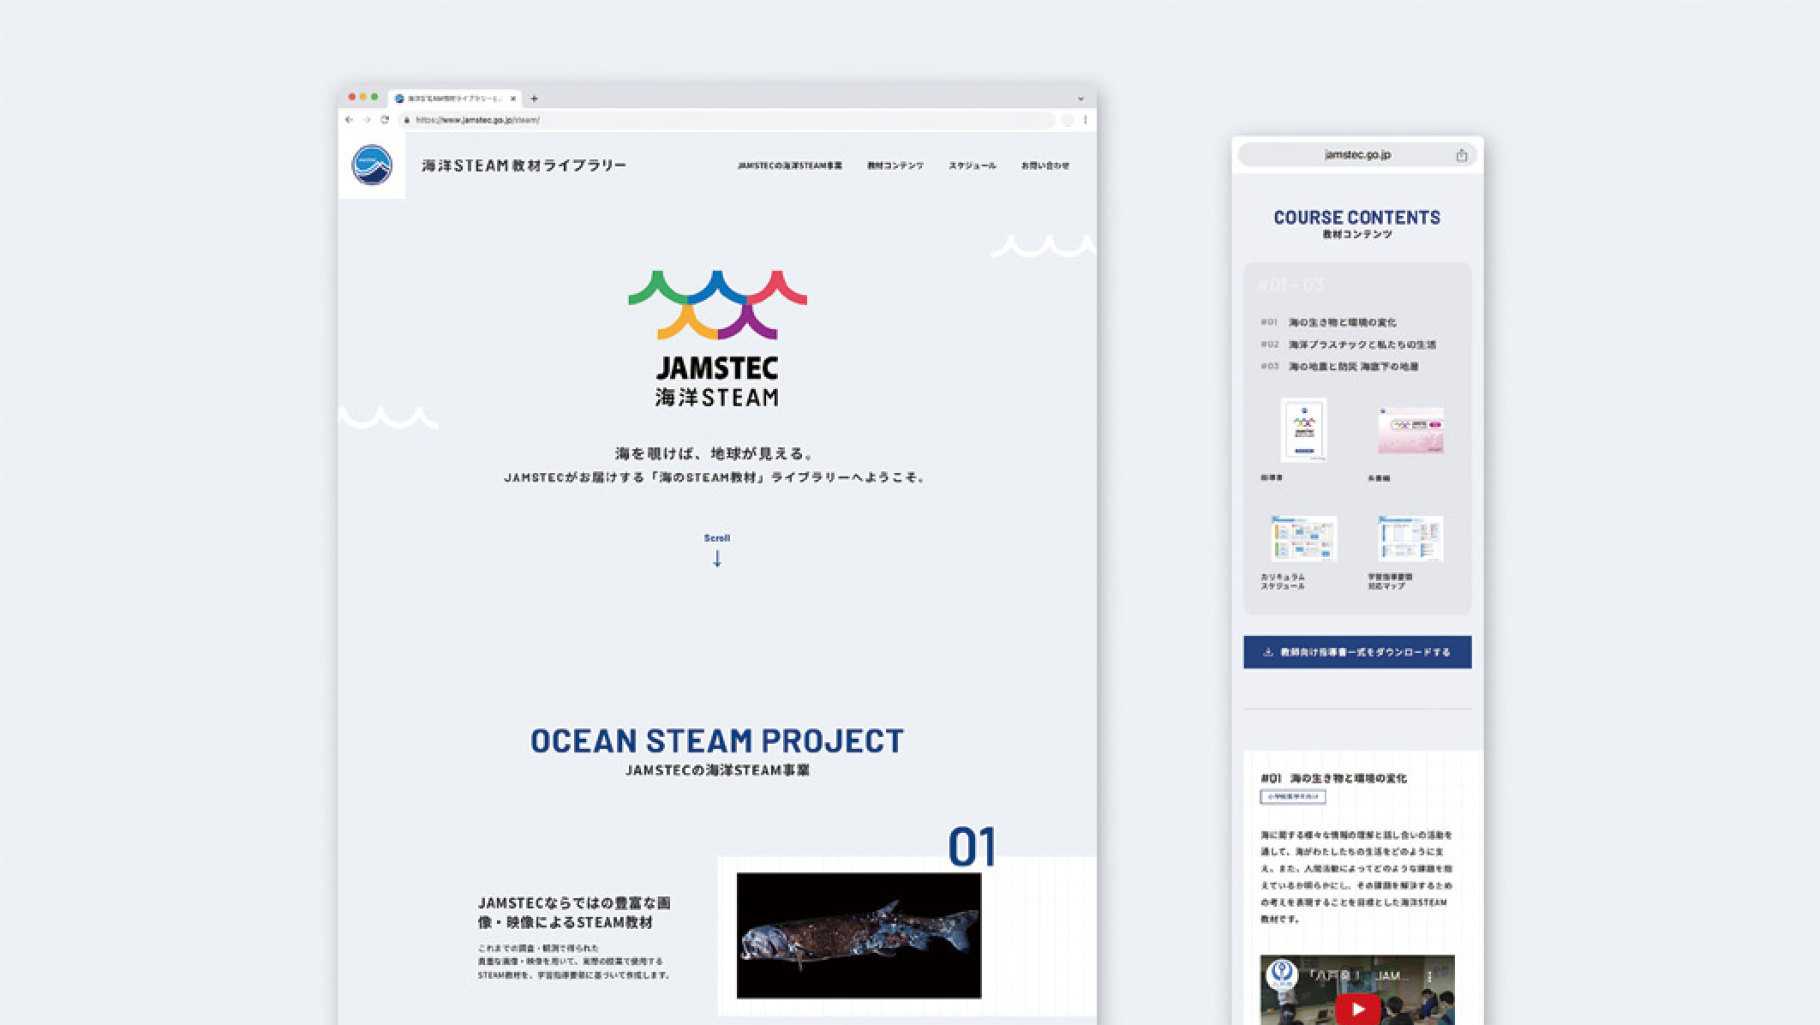Open the カリキュラムスケジュール thumbnail
Image resolution: width=1820 pixels, height=1025 pixels.
pyautogui.click(x=1304, y=539)
